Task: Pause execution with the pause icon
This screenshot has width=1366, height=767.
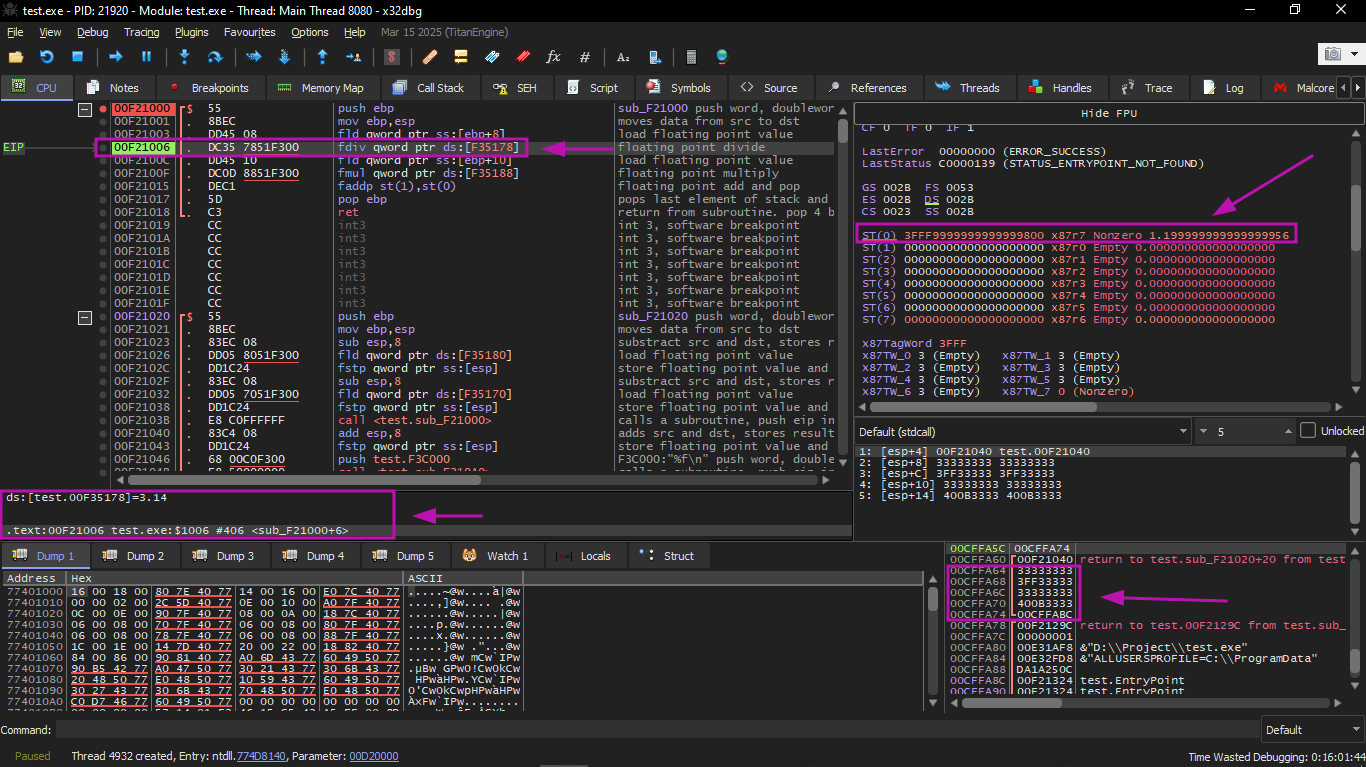Action: click(x=147, y=57)
